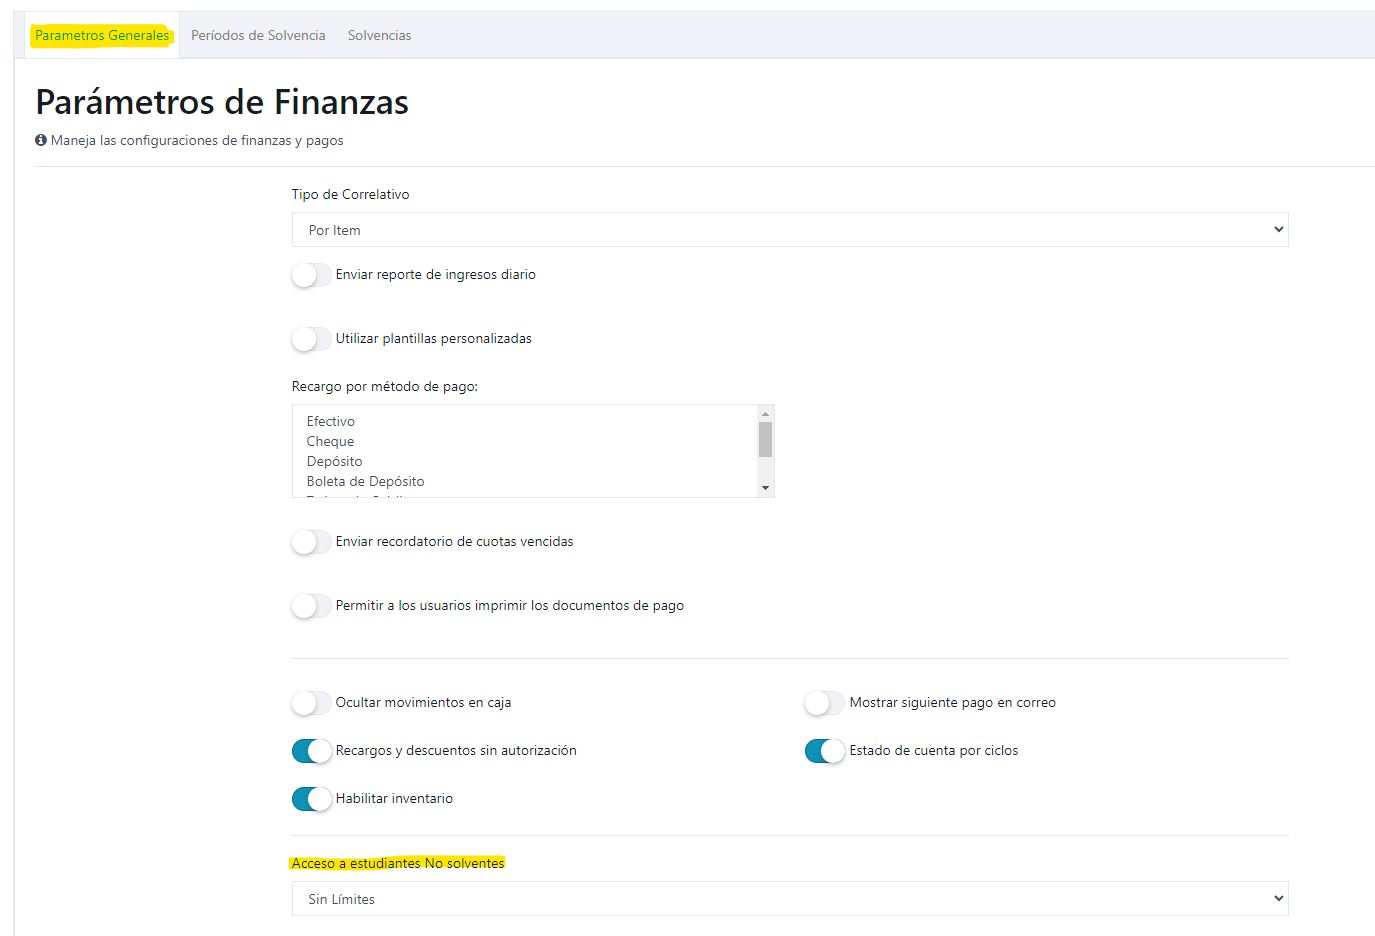Click the listbox scroll down arrow
1375x936 pixels.
click(x=765, y=488)
